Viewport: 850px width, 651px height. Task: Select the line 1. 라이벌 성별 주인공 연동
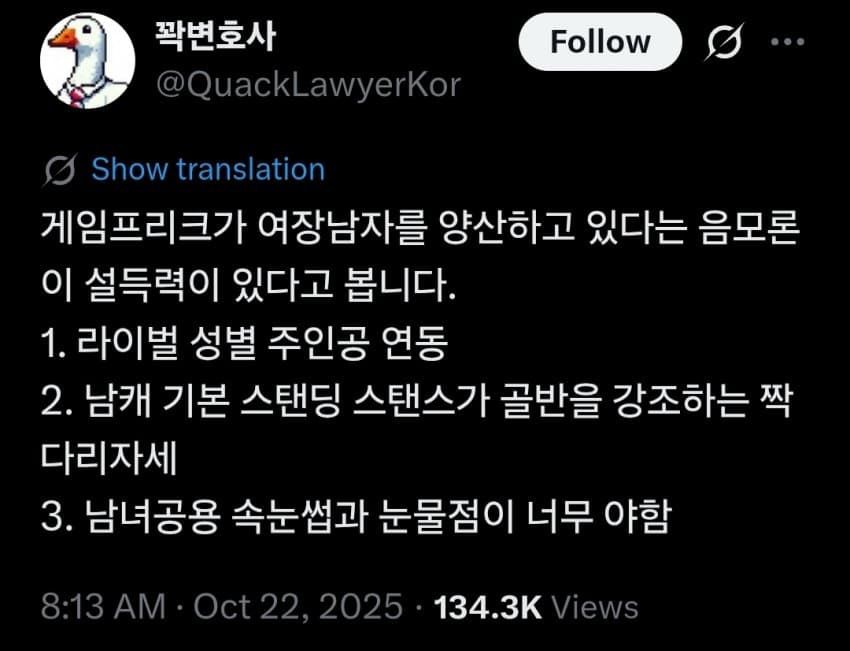coord(244,344)
